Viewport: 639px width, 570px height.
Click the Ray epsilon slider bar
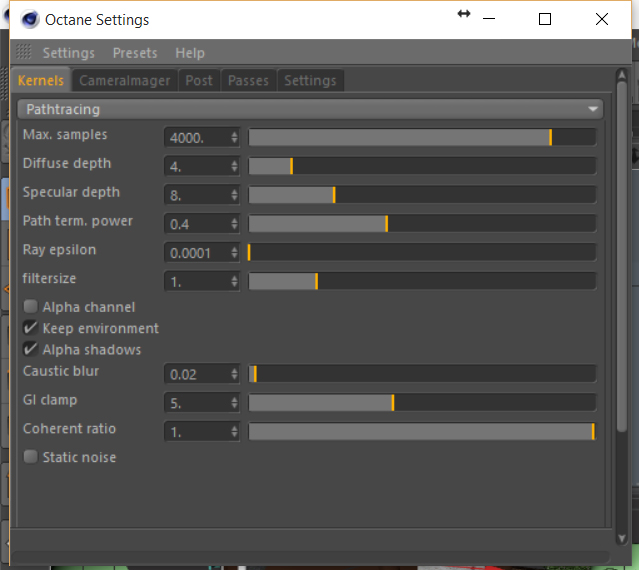[422, 253]
